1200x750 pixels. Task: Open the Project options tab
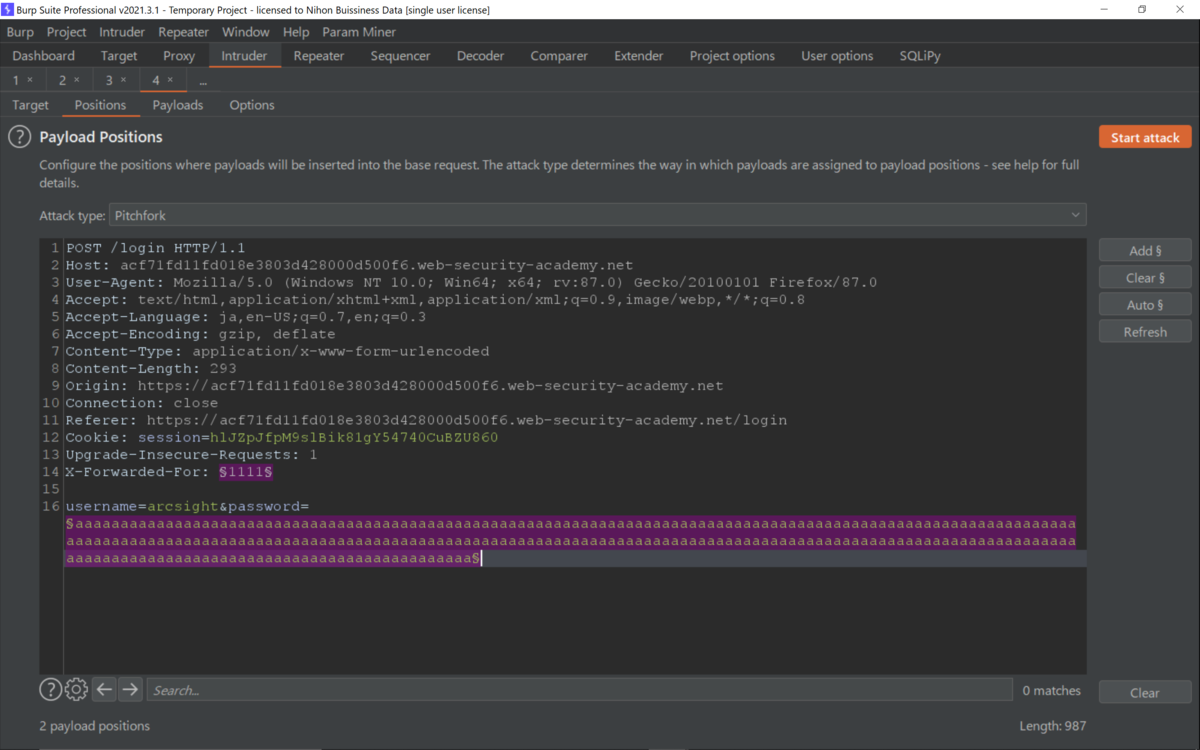click(x=732, y=56)
